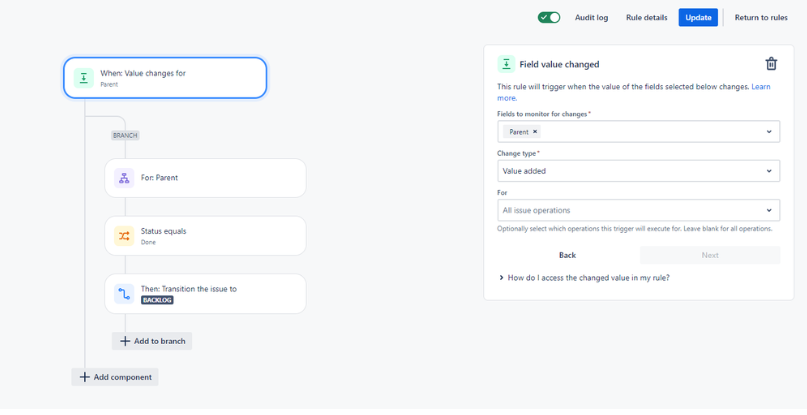Screen dimensions: 807x415
Task: Delete the trigger with the trash icon
Action: pos(771,64)
